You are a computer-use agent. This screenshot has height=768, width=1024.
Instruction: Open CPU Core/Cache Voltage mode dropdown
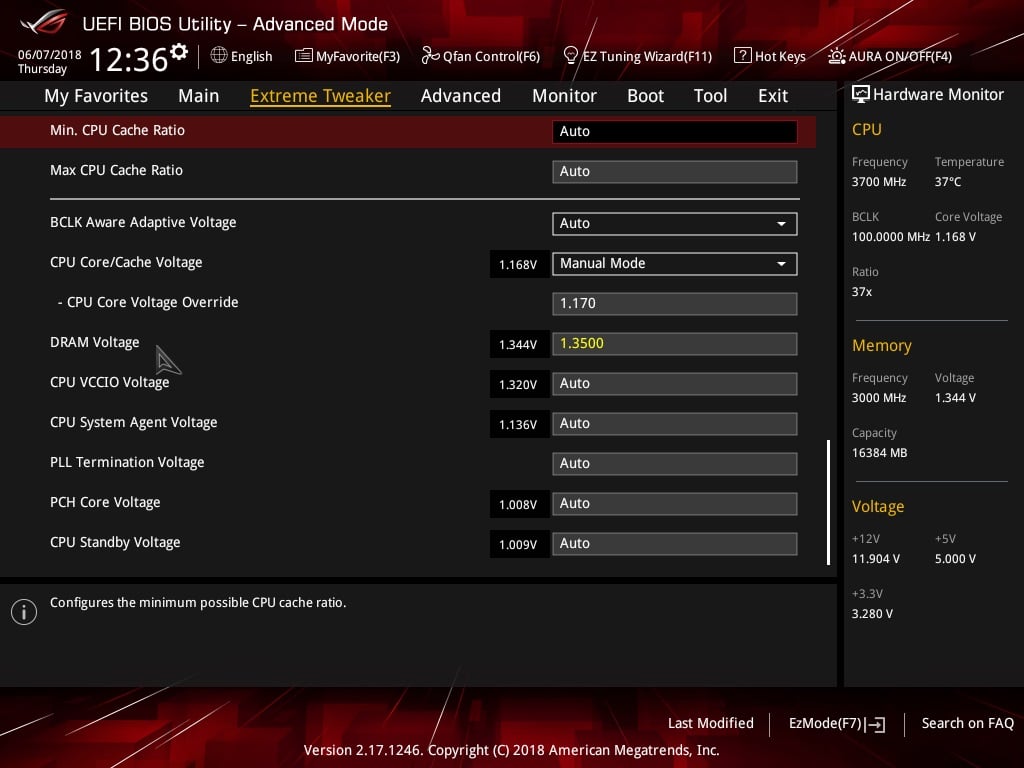pos(675,263)
